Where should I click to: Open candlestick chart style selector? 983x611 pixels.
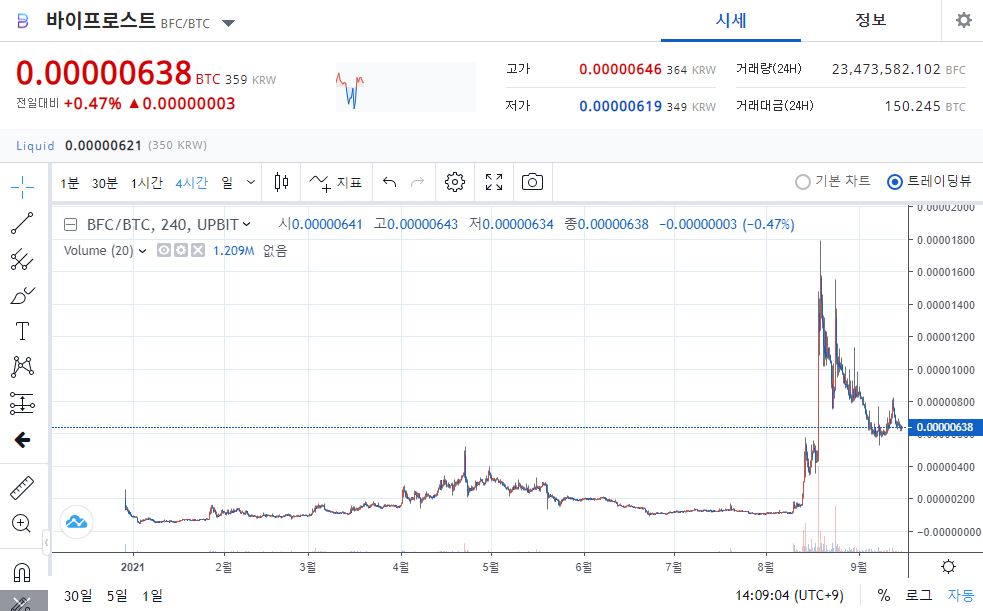[x=281, y=182]
